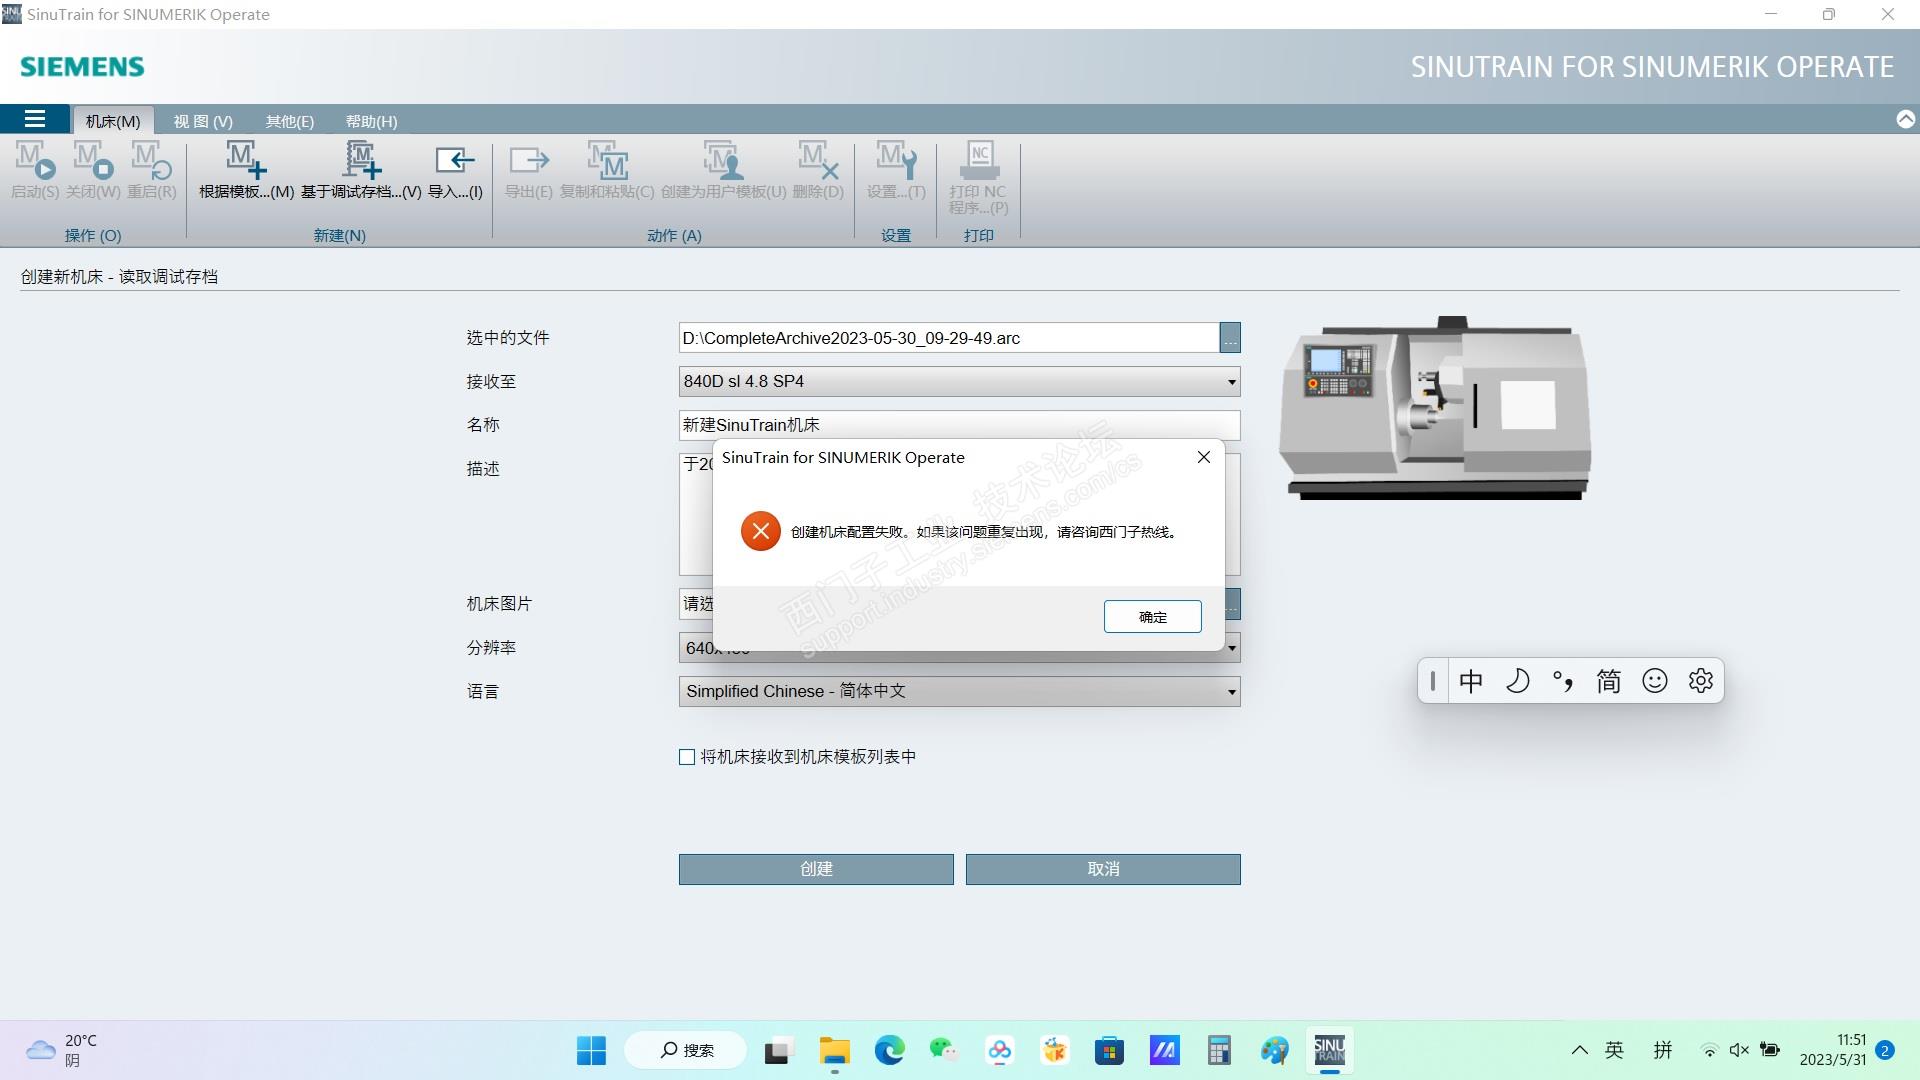This screenshot has width=1920, height=1080.
Task: Toggle the 简 simplified character mode
Action: 1608,681
